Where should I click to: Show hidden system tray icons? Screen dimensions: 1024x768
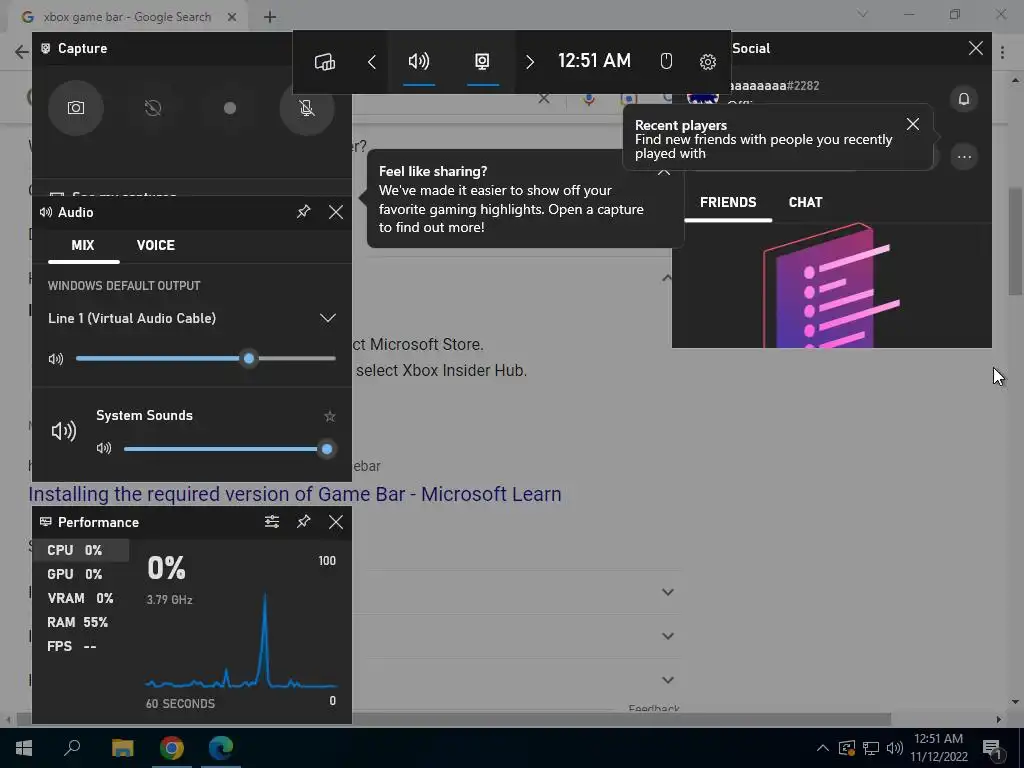[823, 748]
